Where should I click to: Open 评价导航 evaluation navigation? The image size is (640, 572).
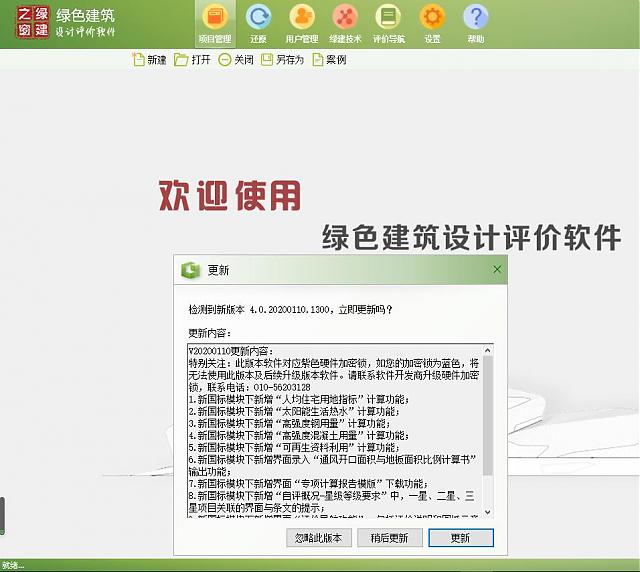click(x=389, y=24)
